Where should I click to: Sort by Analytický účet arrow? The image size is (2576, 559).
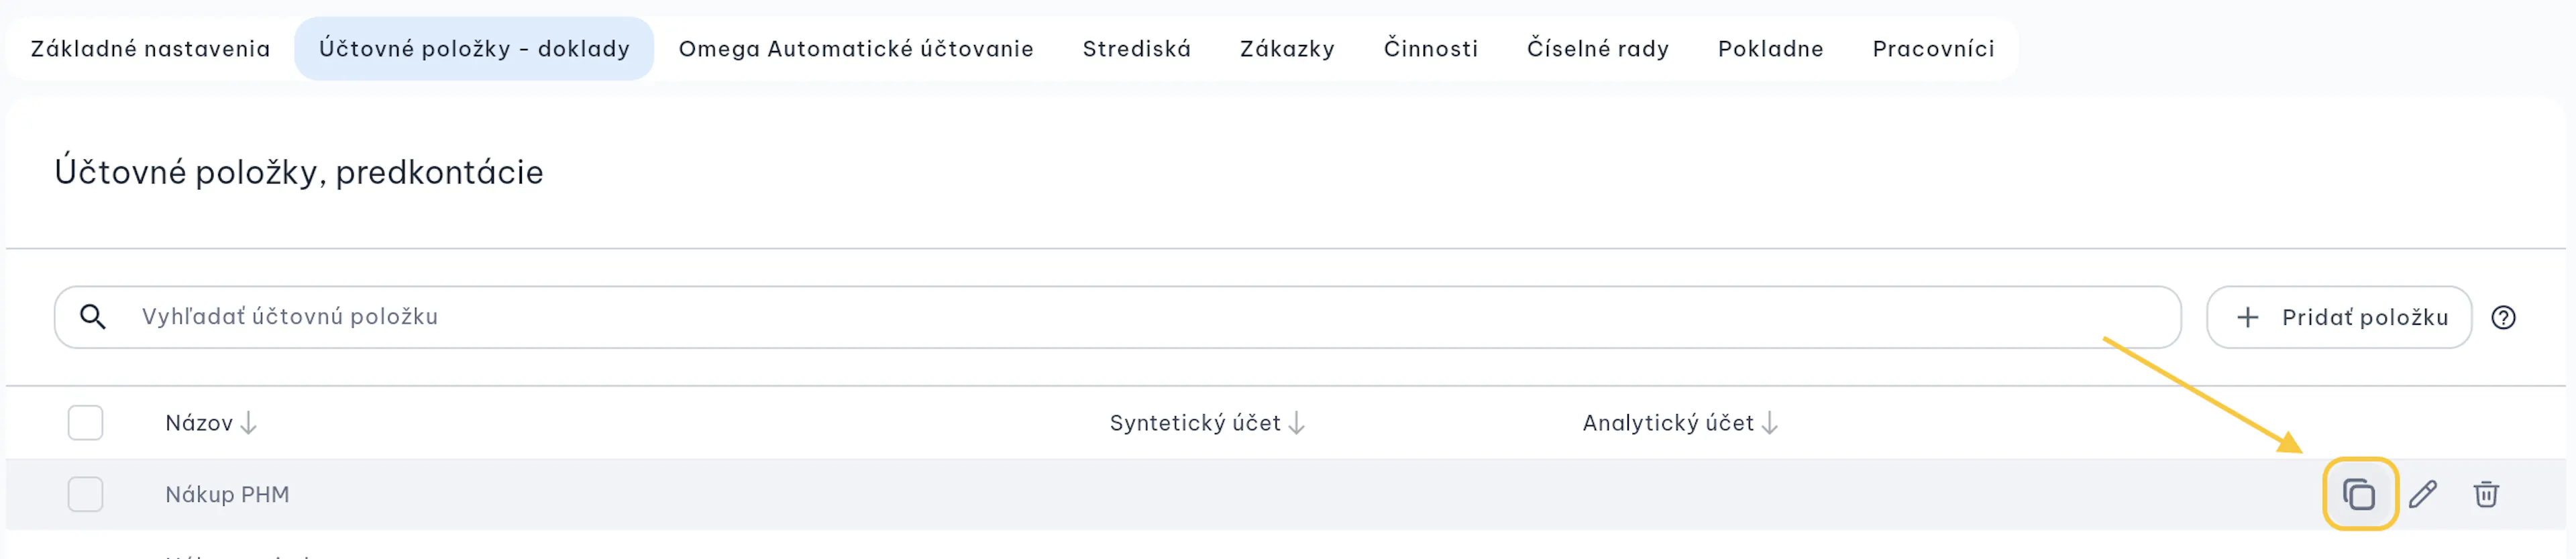click(1770, 423)
